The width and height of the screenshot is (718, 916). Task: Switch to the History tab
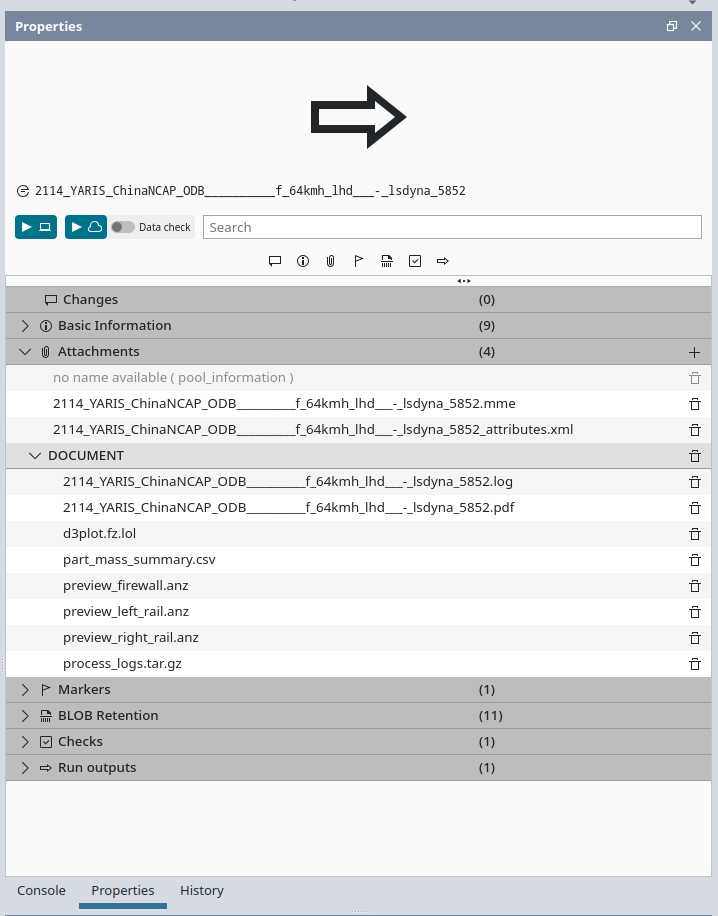pos(202,891)
